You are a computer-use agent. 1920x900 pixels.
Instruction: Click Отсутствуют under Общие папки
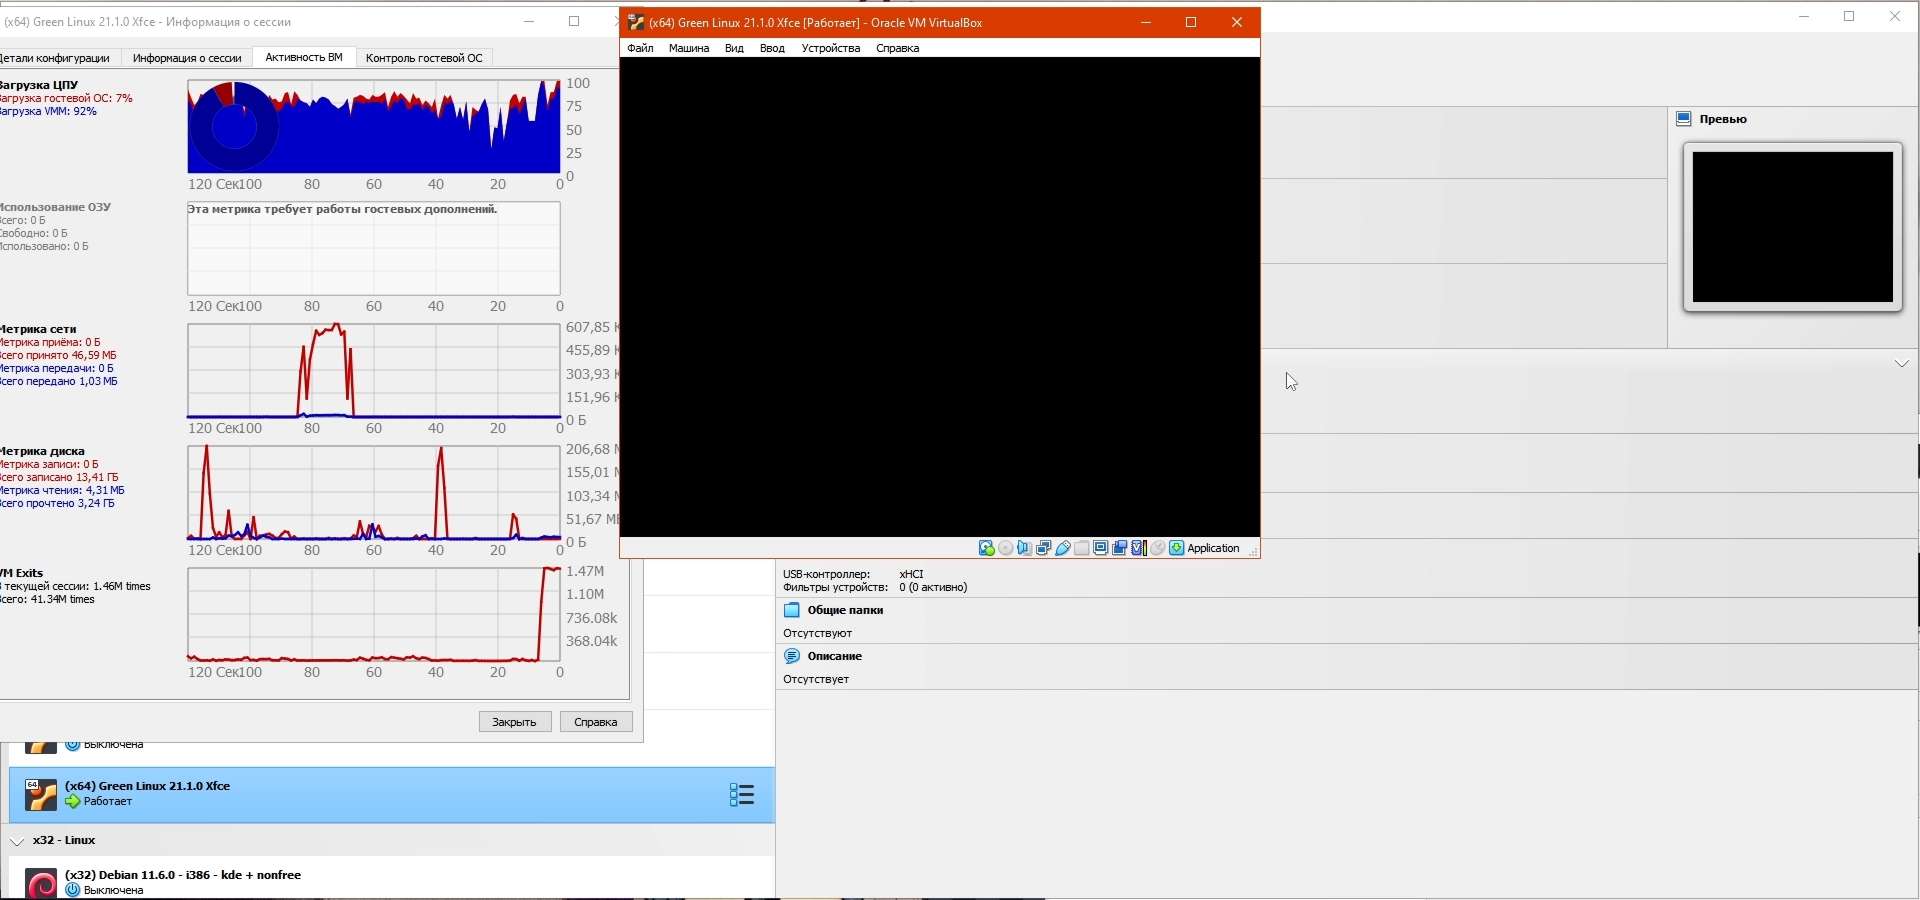pos(818,633)
